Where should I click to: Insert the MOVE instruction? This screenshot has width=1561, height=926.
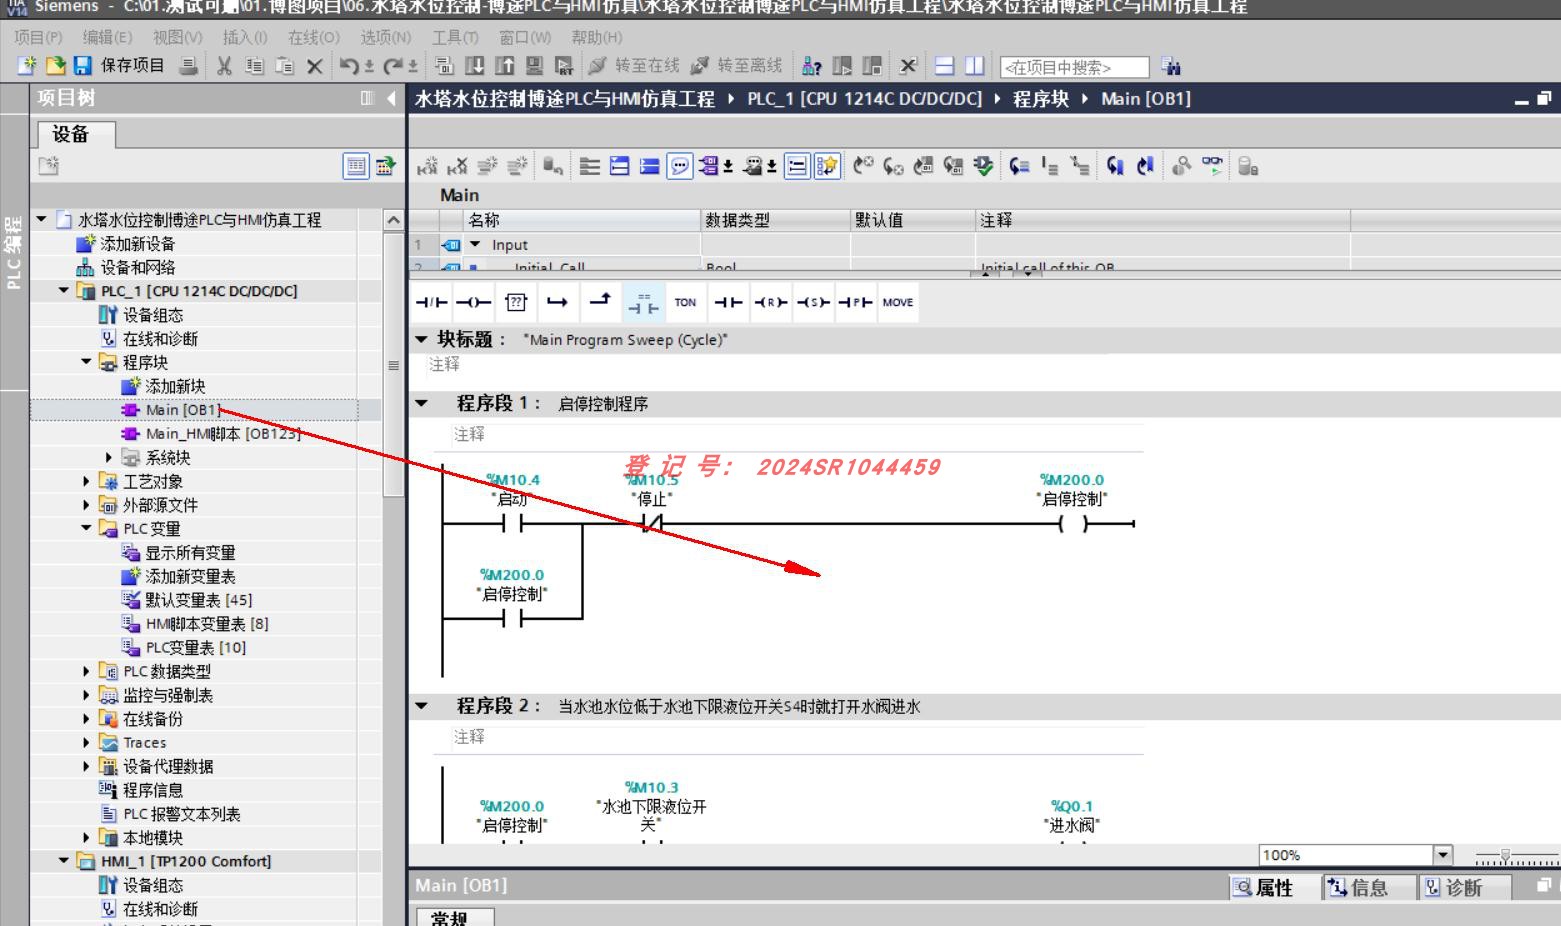tap(898, 302)
